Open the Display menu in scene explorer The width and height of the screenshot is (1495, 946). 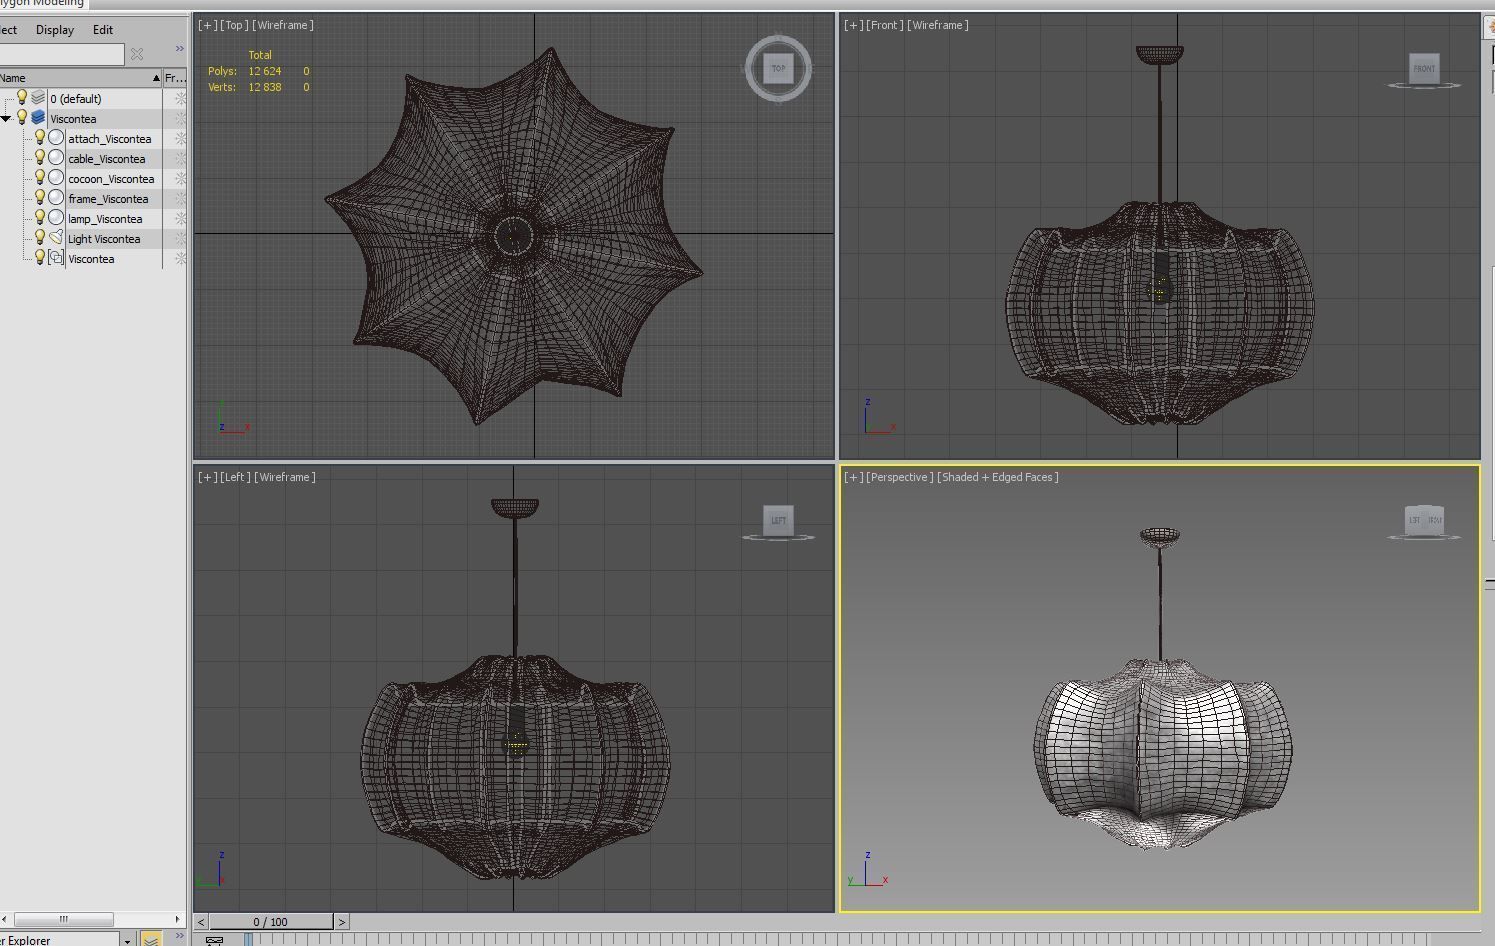click(x=55, y=30)
